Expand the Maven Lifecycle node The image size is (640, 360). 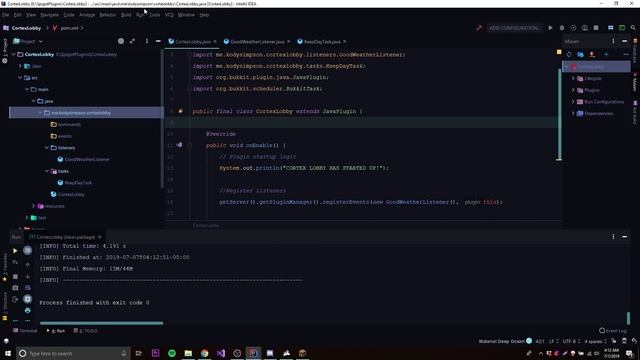click(573, 78)
